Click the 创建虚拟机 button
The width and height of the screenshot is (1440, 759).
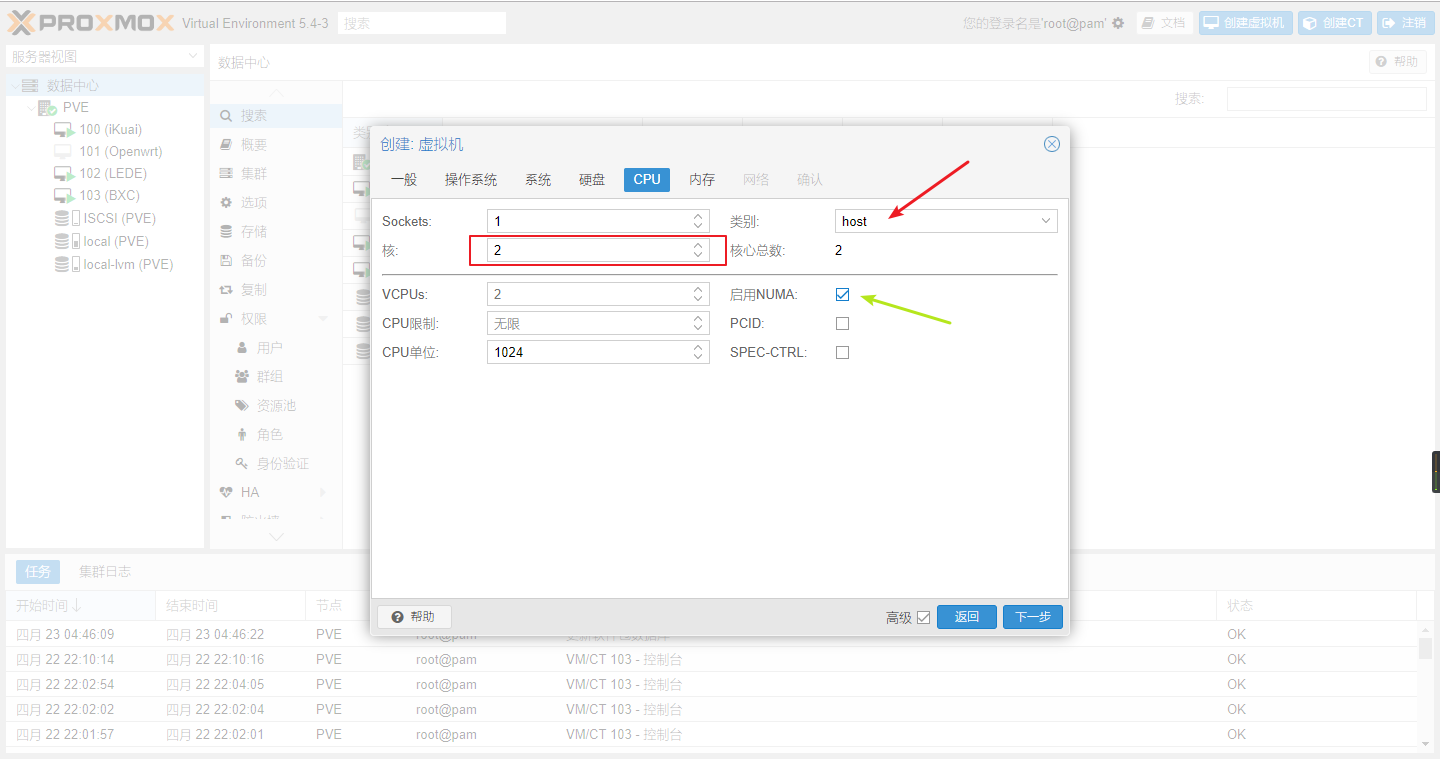pyautogui.click(x=1246, y=23)
